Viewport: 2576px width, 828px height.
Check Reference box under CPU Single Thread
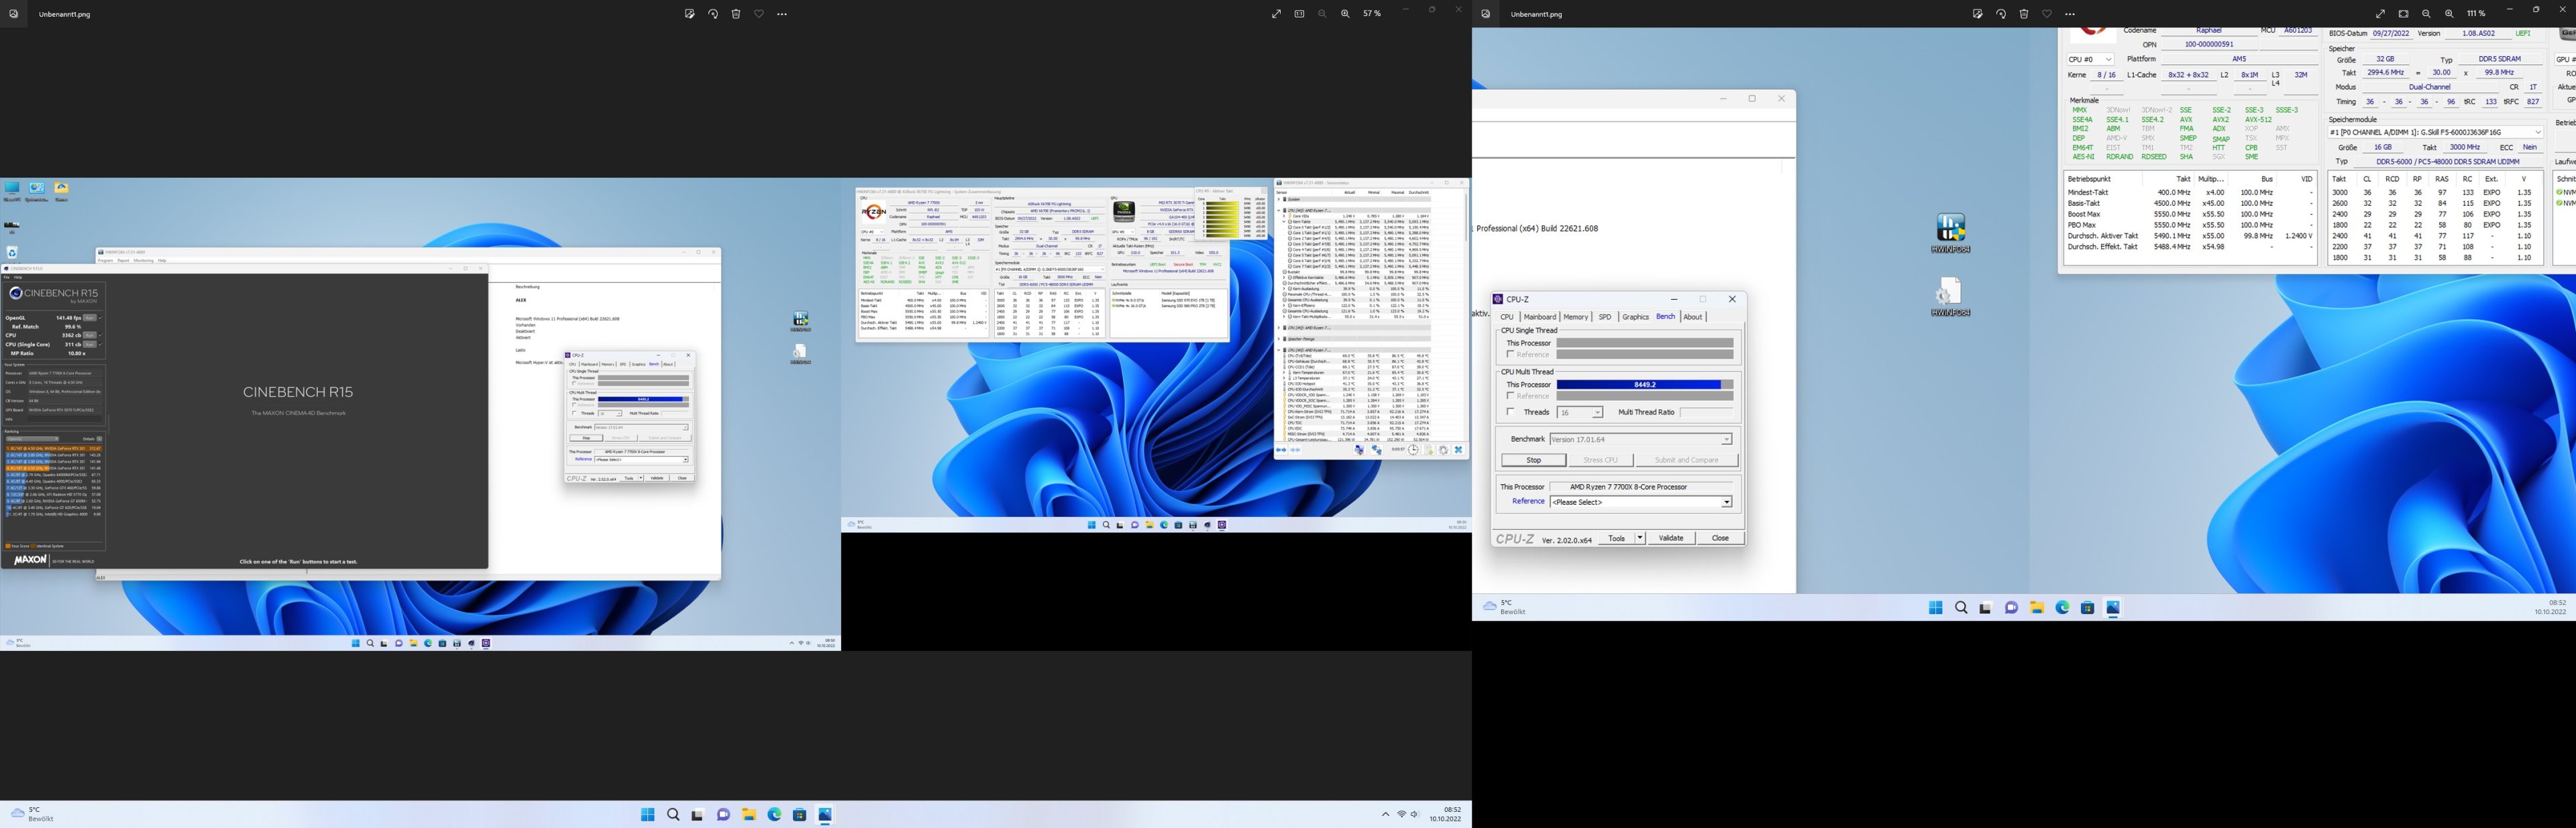(1510, 354)
